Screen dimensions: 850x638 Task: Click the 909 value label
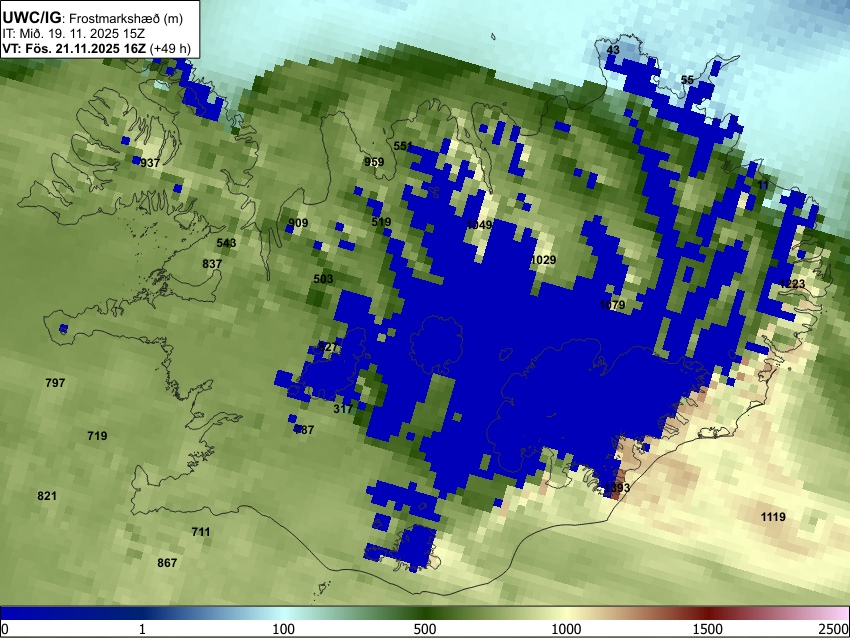298,223
